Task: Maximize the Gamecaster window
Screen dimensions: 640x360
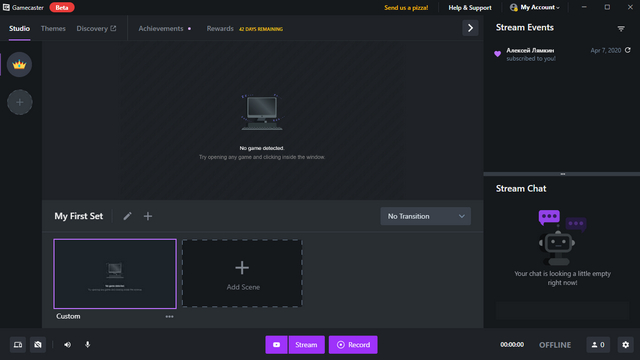Action: [607, 7]
